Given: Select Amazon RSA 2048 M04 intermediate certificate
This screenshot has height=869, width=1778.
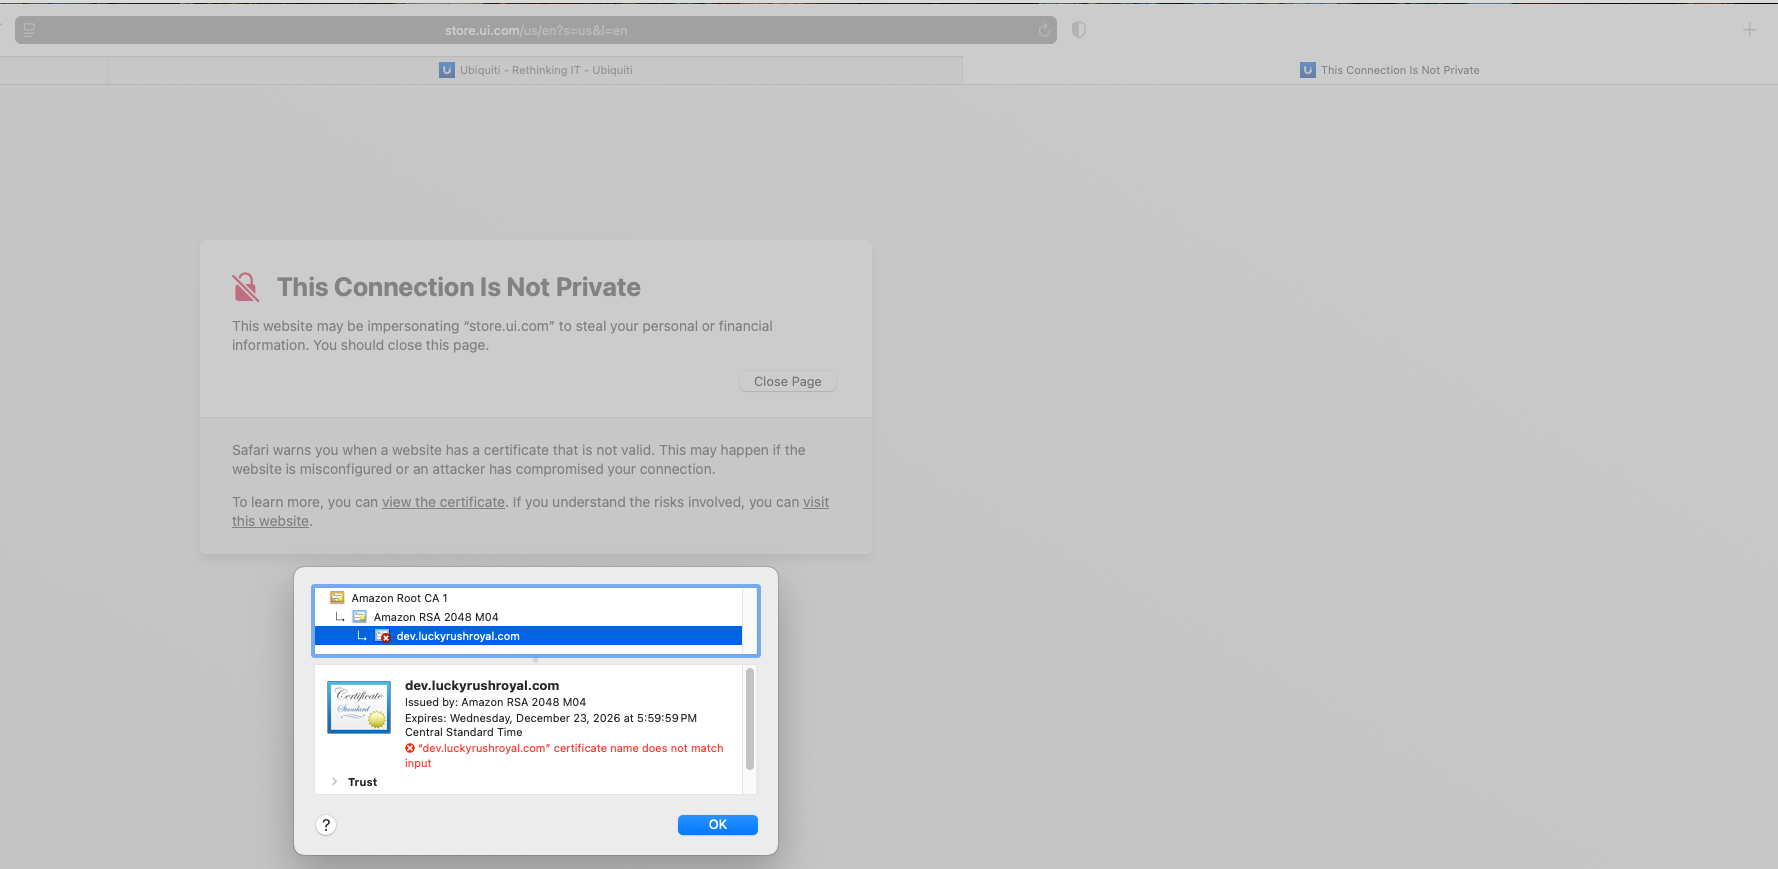Looking at the screenshot, I should [435, 617].
